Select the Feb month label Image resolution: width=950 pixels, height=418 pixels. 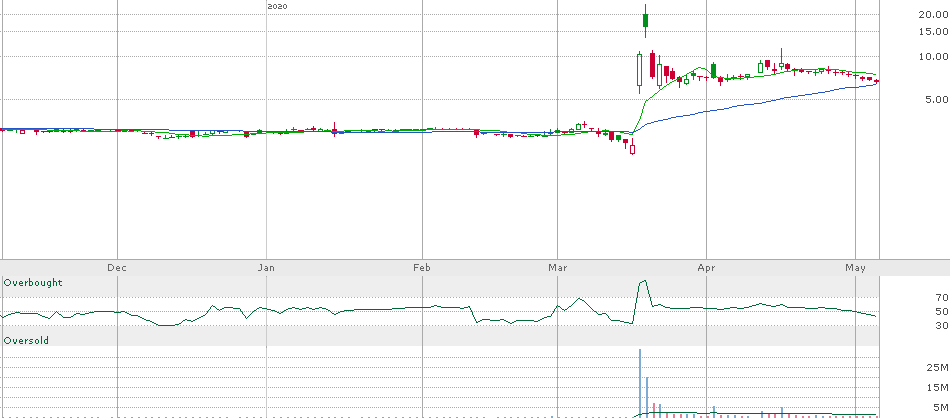click(422, 267)
